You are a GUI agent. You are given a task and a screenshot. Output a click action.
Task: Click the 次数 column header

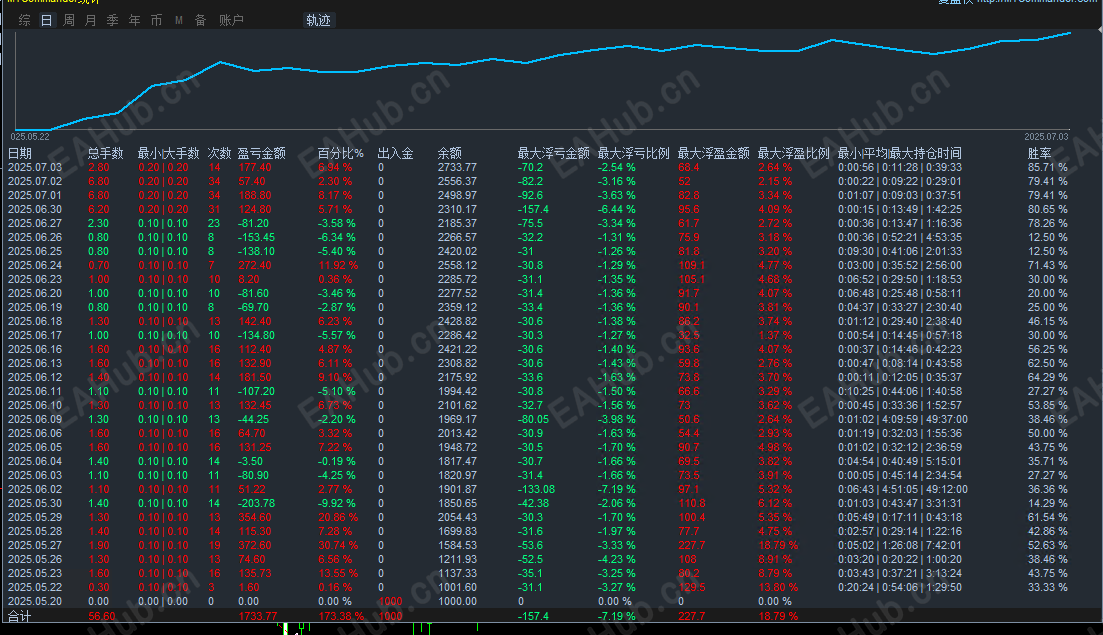pyautogui.click(x=219, y=153)
